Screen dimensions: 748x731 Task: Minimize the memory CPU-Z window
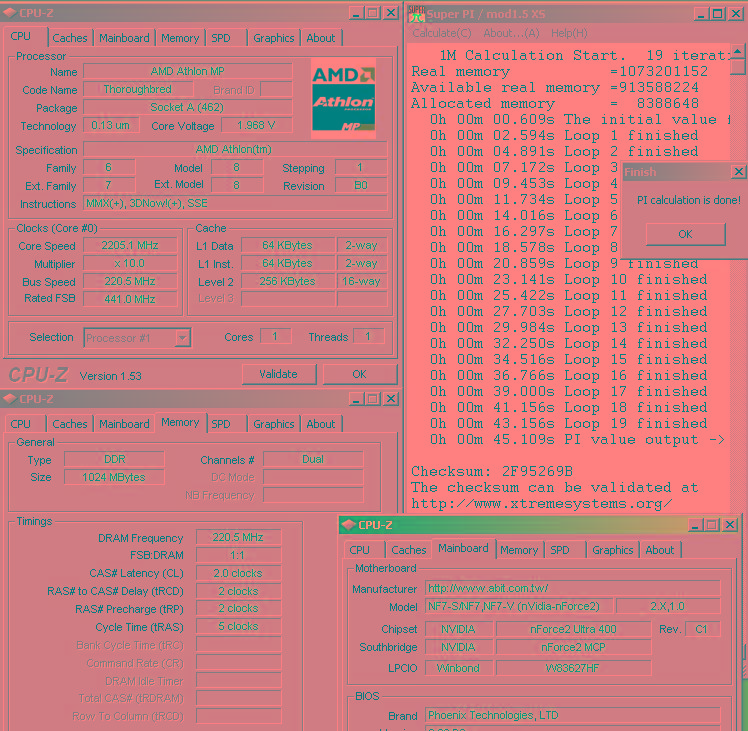[356, 398]
